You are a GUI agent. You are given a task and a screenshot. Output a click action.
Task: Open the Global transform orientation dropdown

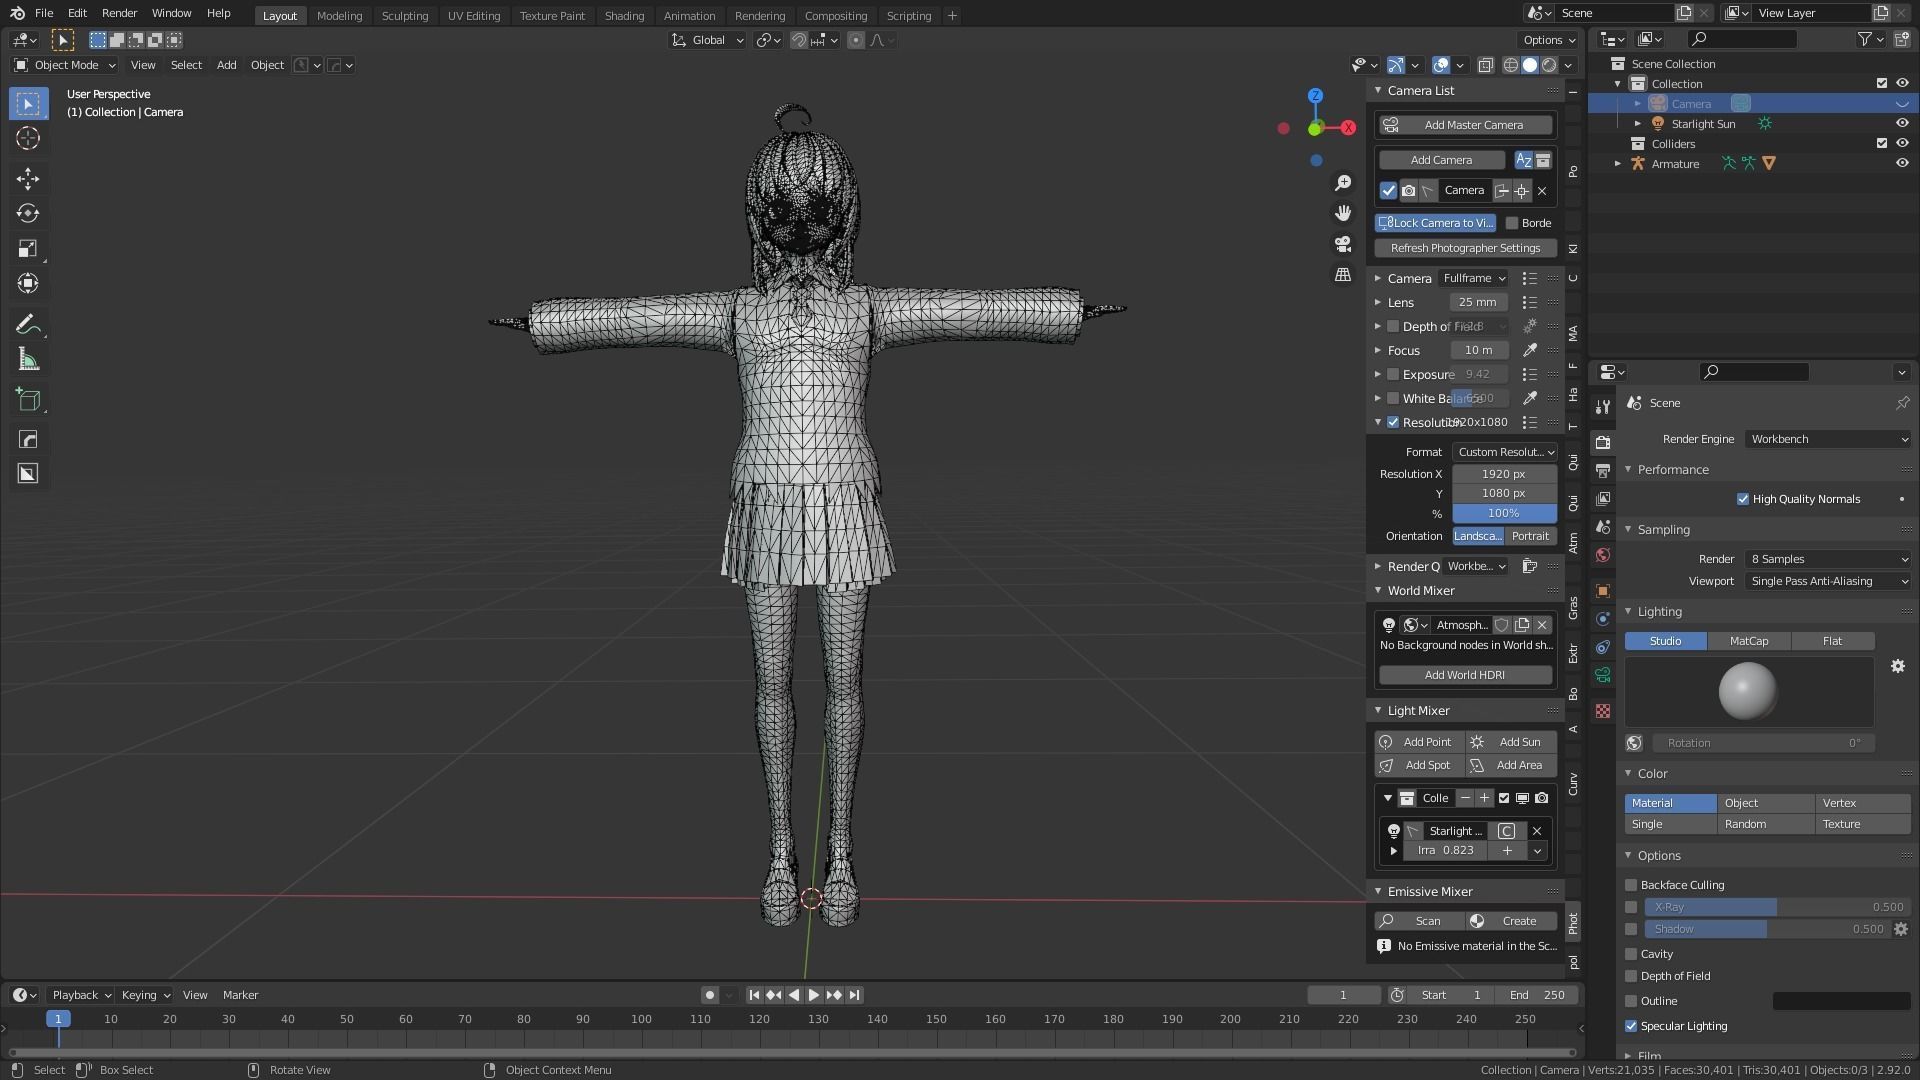(708, 40)
